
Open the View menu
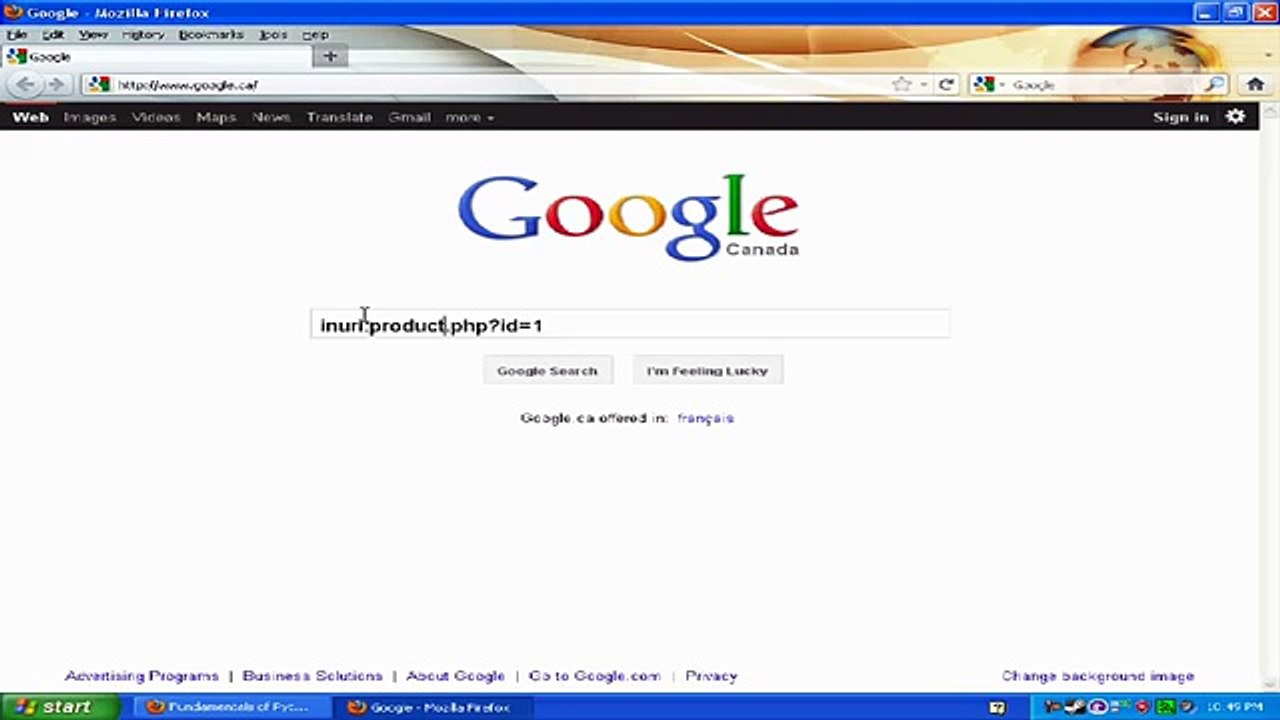click(x=93, y=34)
